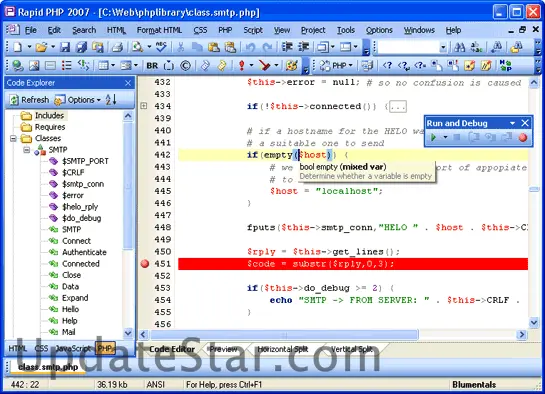The width and height of the screenshot is (545, 394).
Task: Click the search text input field
Action: point(408,47)
